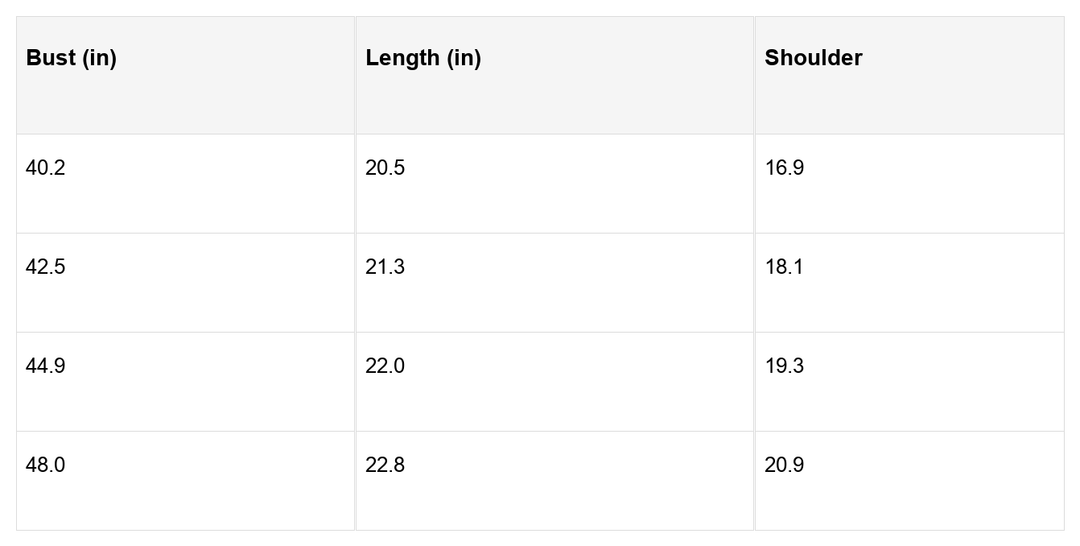The width and height of the screenshot is (1080, 546).
Task: Click divider between 22.8 and 20.9 cells
Action: (754, 480)
